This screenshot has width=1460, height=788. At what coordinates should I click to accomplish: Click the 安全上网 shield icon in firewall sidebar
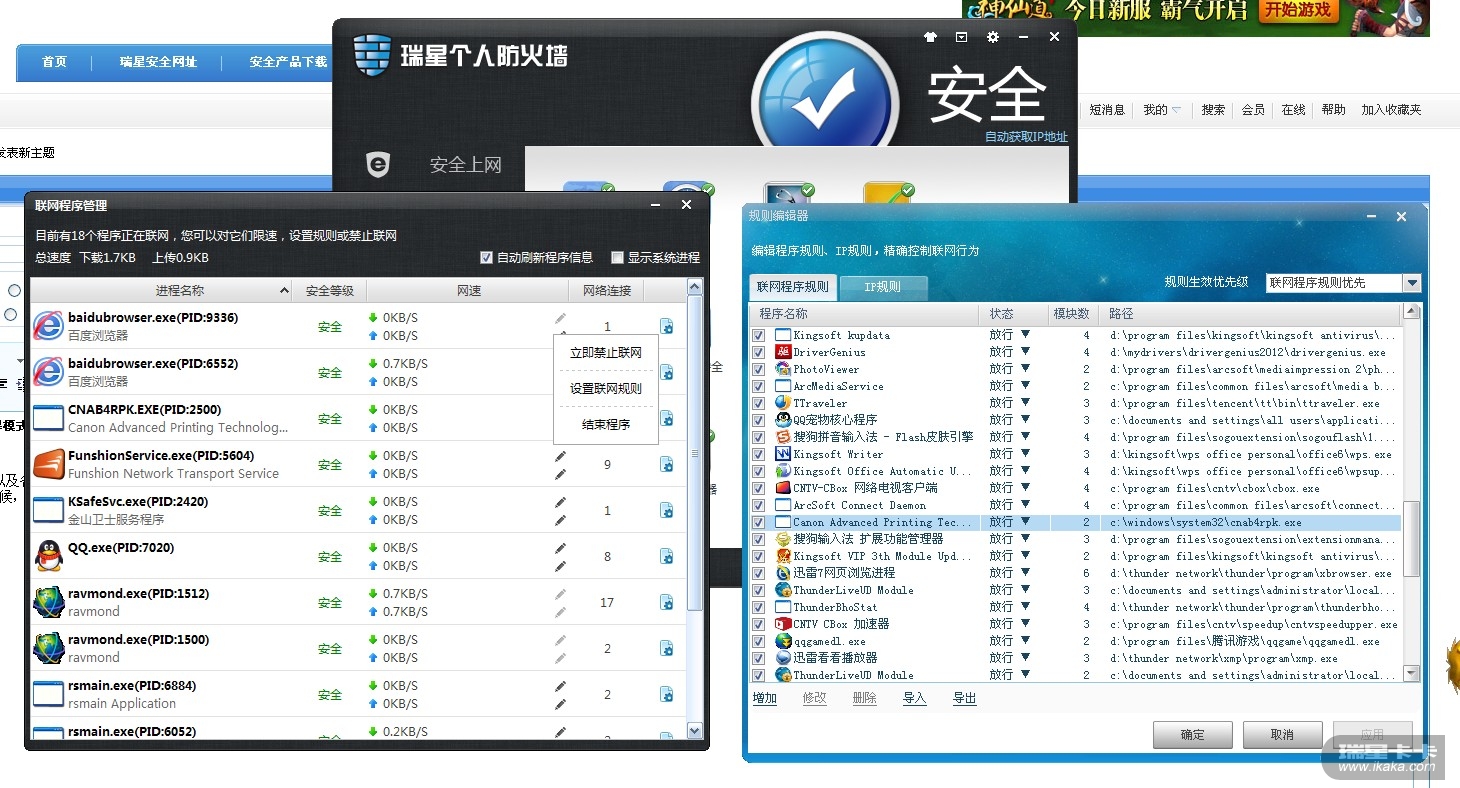378,165
